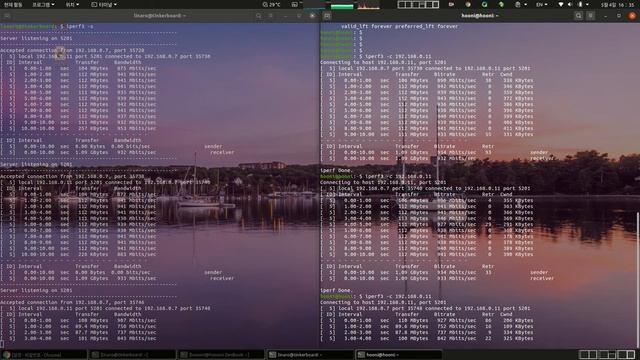Image resolution: width=640 pixels, height=360 pixels.
Task: Expand the linaro@tinkerboard window title dropdown
Action: (160, 16)
